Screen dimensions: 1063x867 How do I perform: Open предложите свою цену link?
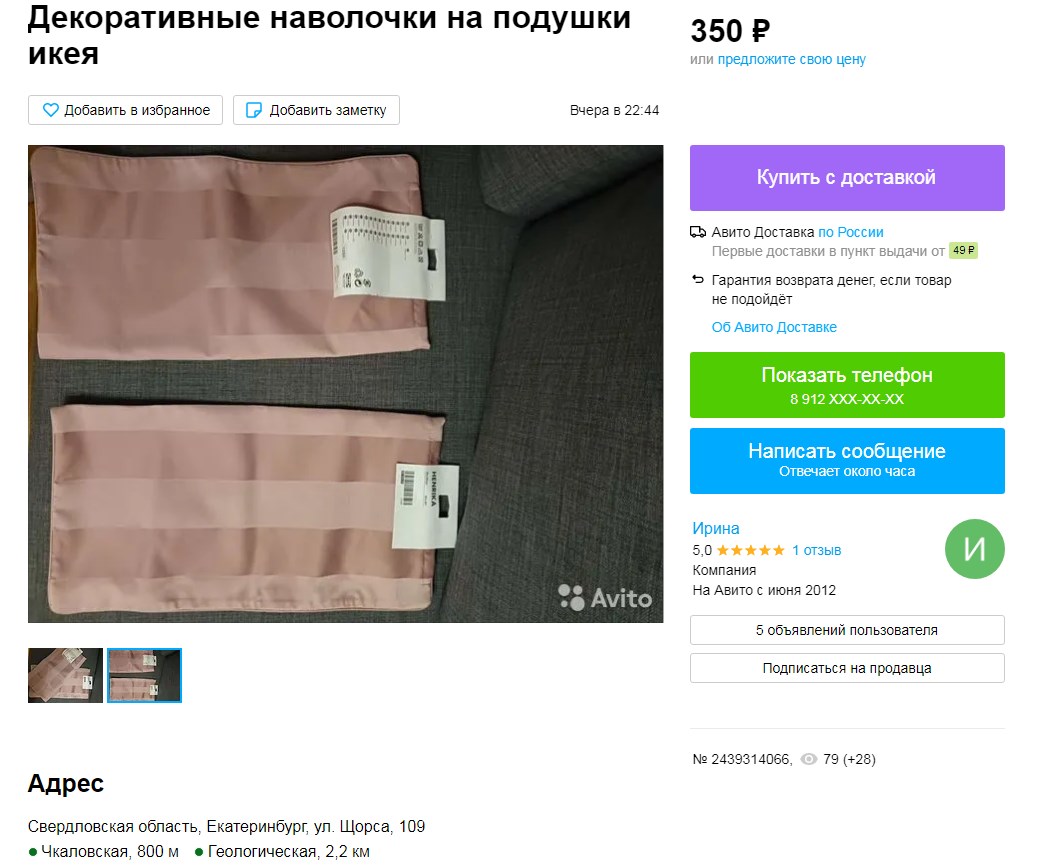click(791, 59)
